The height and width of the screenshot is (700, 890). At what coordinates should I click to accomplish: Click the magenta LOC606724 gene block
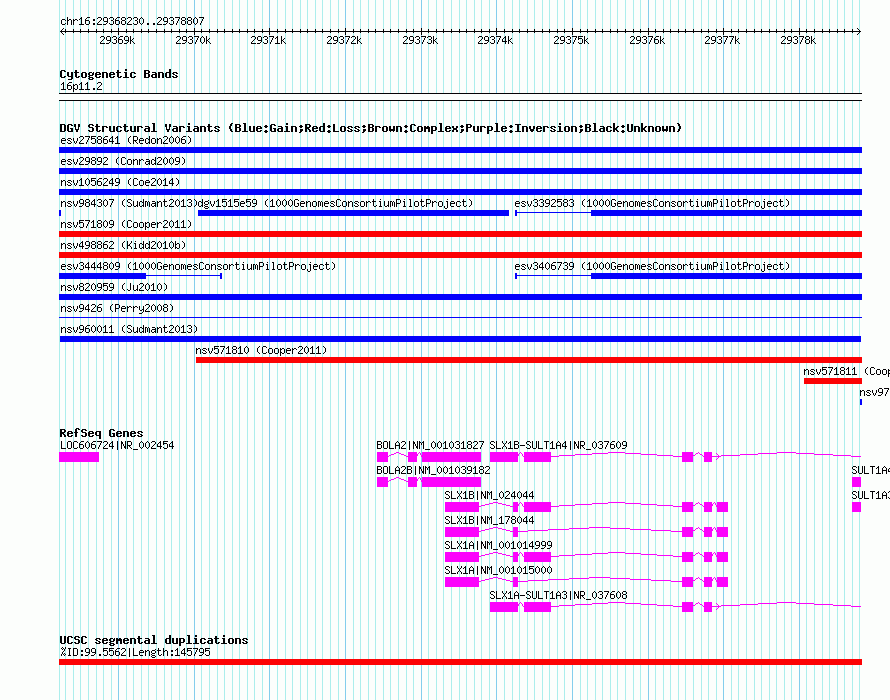[x=79, y=457]
